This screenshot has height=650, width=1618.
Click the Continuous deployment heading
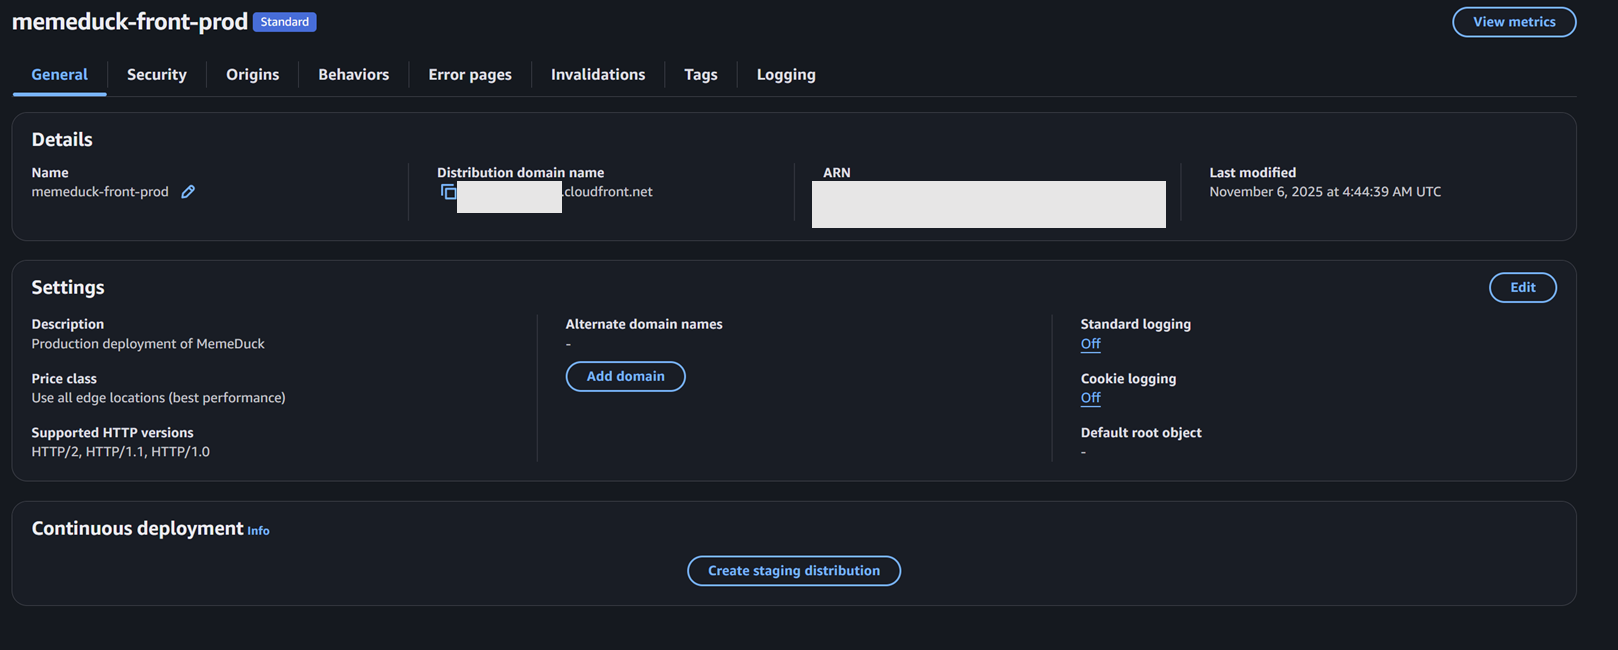(x=138, y=529)
